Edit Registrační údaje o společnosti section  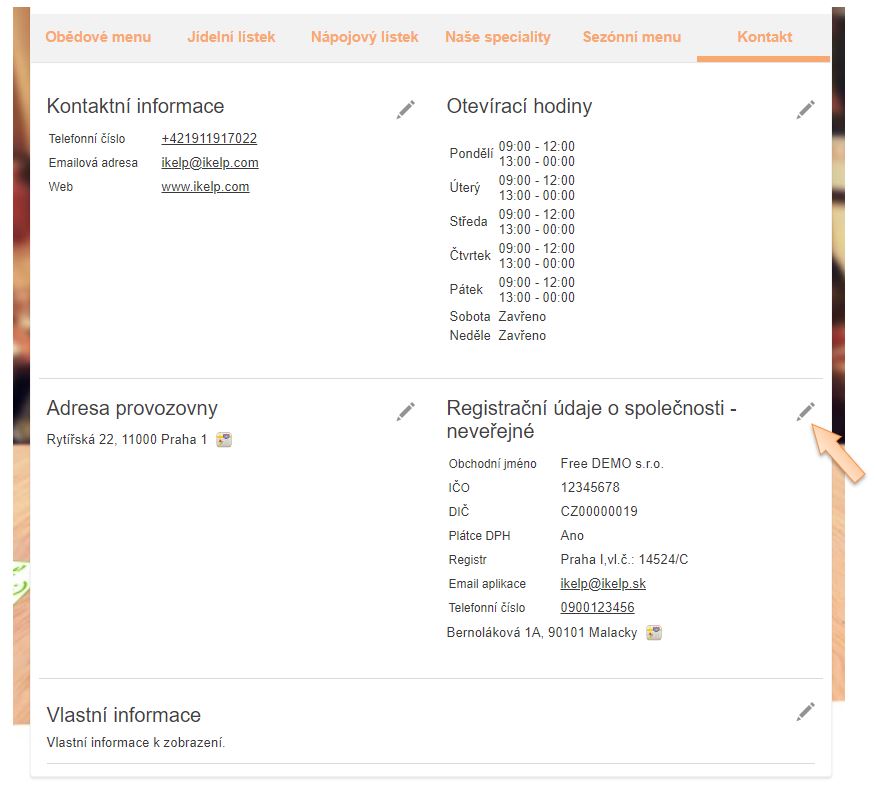(x=805, y=411)
